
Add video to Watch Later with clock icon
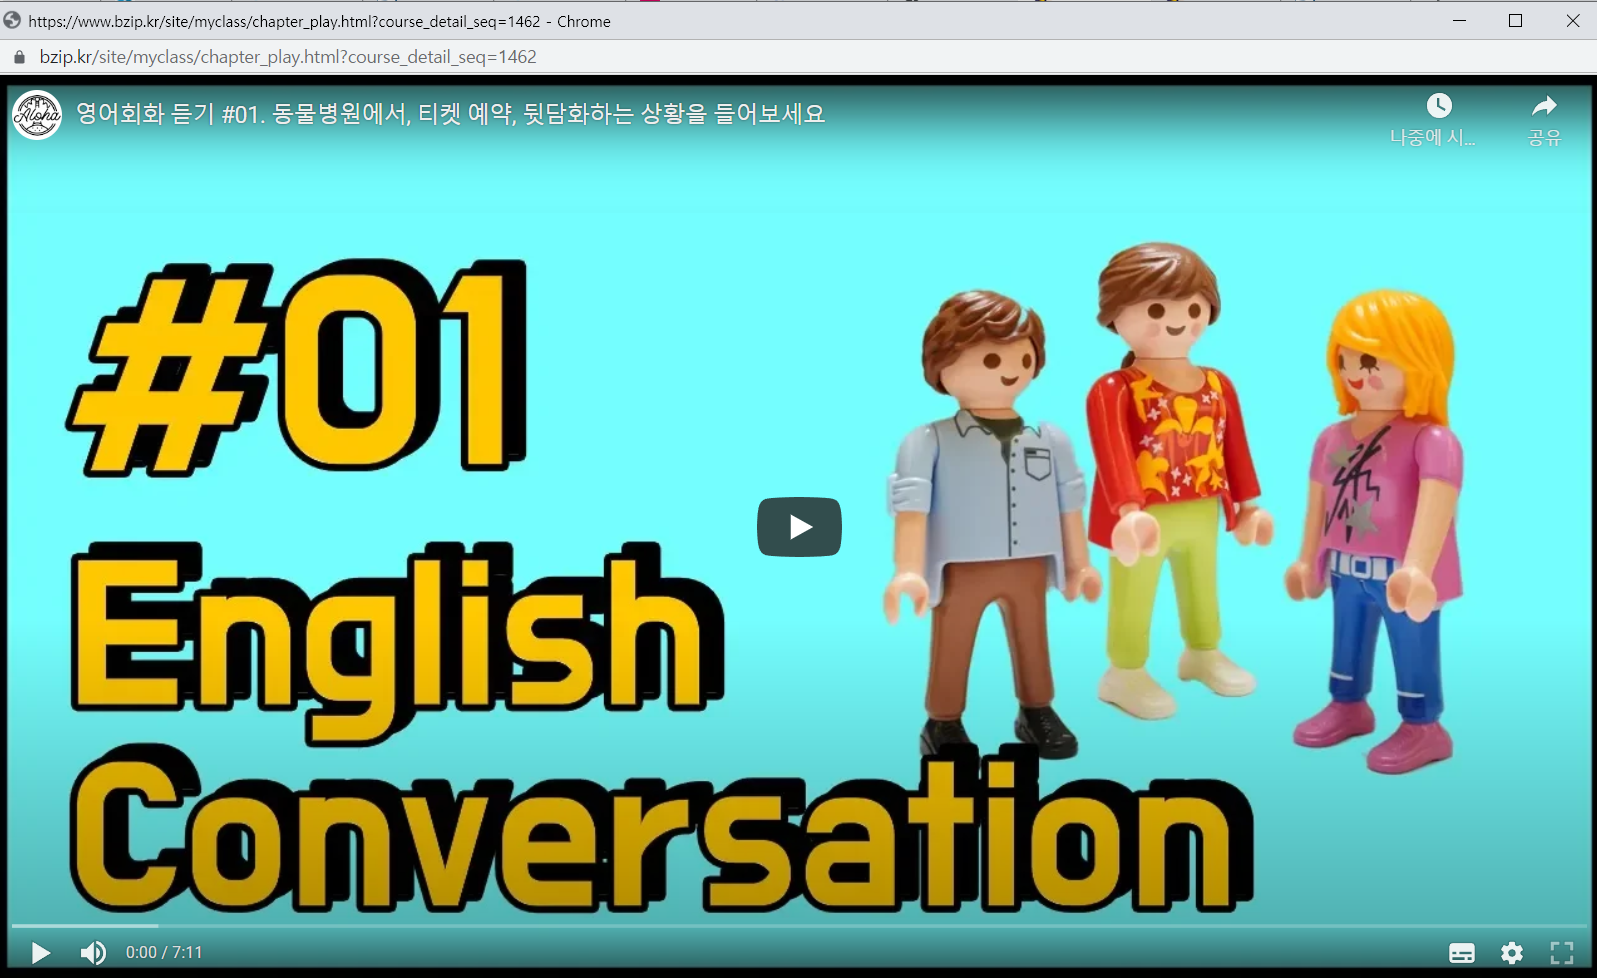(x=1438, y=106)
